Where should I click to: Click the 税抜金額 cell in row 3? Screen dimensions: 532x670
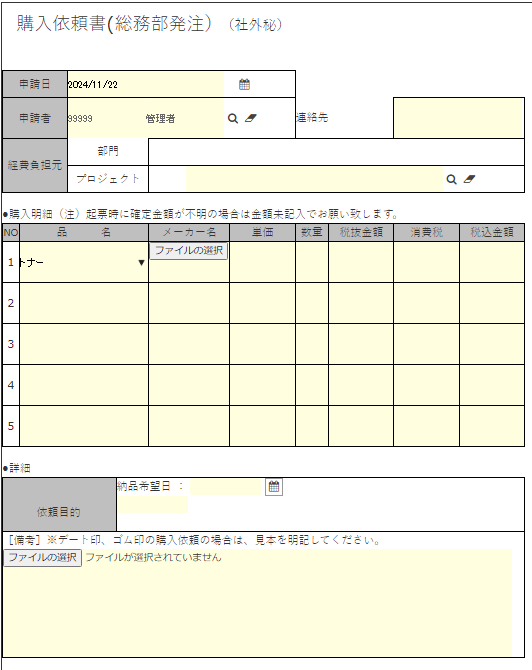(361, 344)
